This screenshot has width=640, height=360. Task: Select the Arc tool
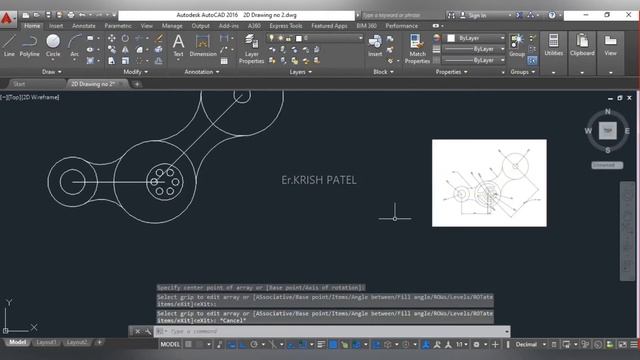(74, 45)
